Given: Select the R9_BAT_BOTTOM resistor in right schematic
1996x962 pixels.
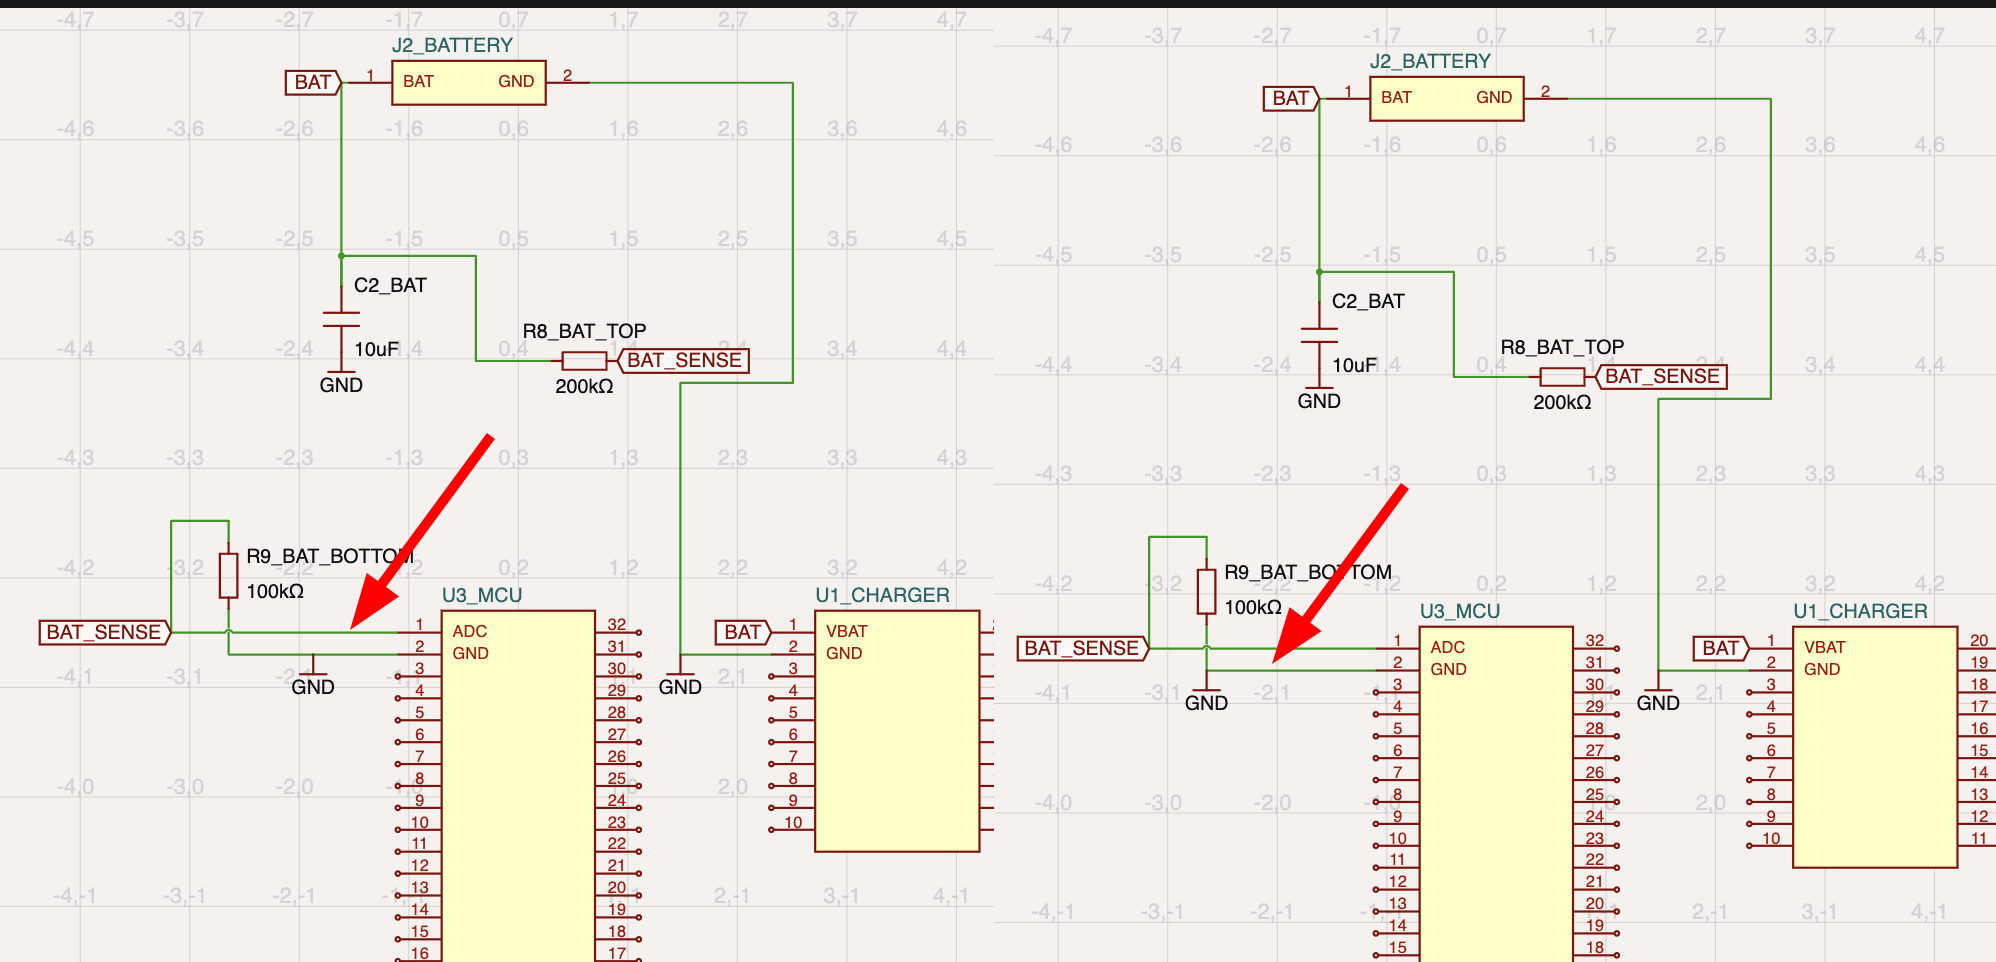Looking at the screenshot, I should point(1206,591).
